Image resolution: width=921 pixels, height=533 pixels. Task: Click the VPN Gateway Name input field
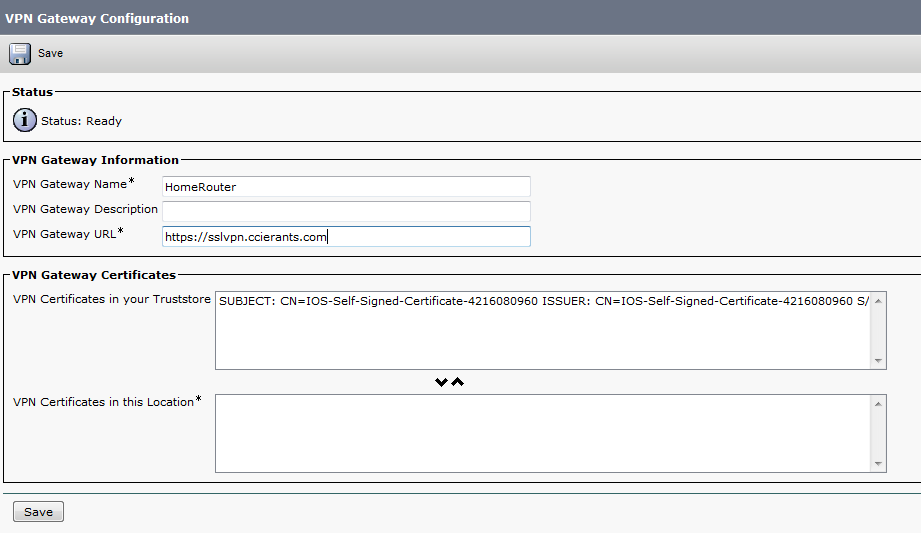[346, 187]
